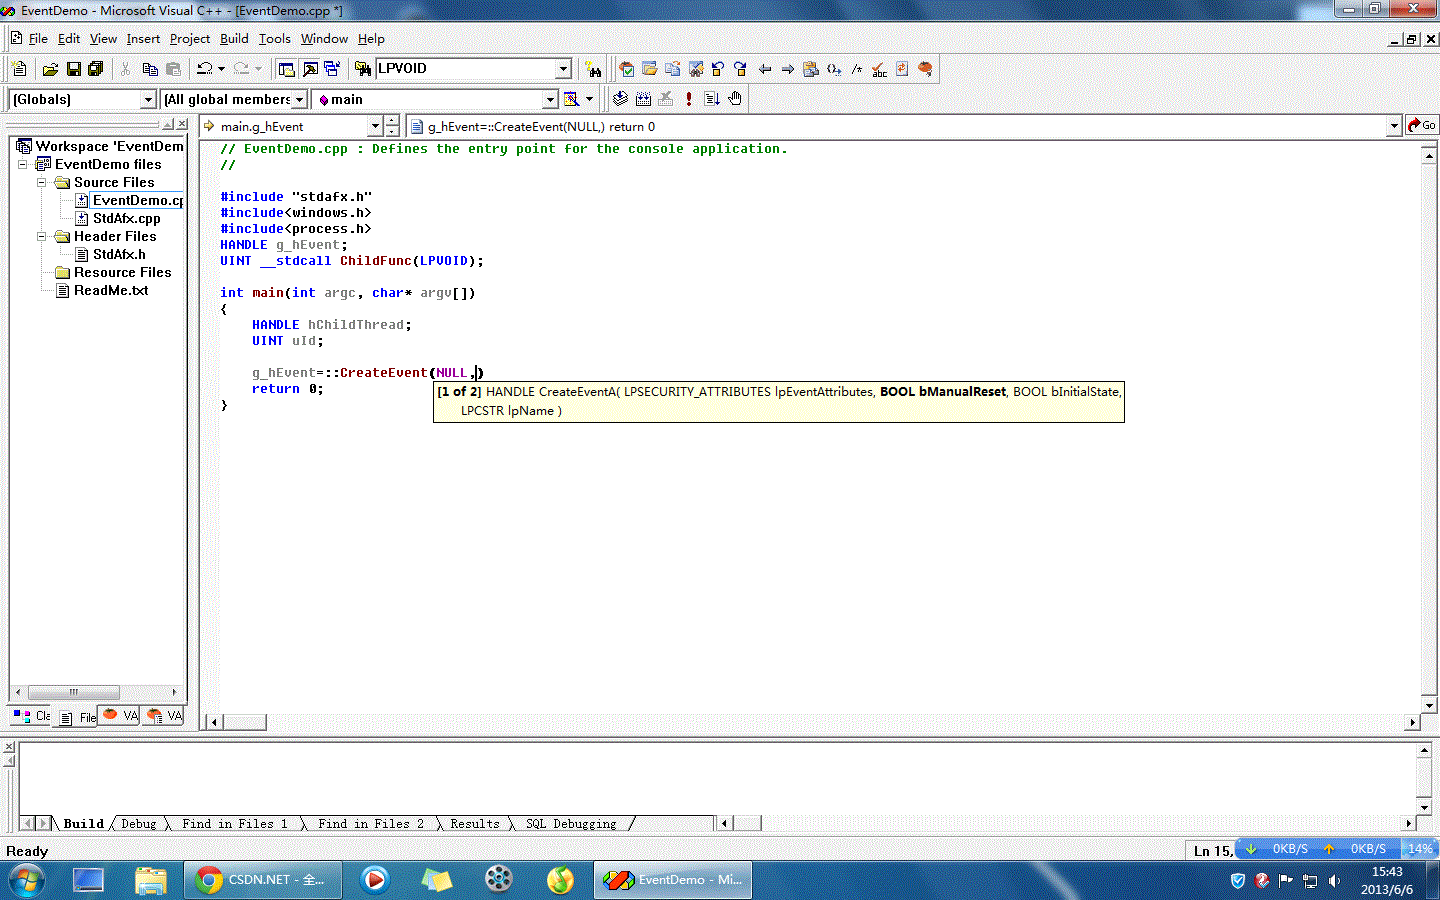The image size is (1440, 900).
Task: Open the Build menu
Action: click(x=234, y=38)
